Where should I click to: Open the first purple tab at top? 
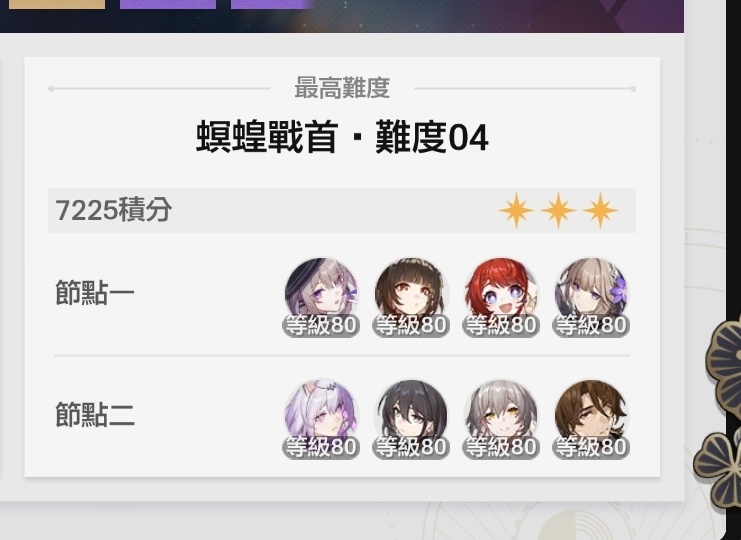click(x=168, y=4)
